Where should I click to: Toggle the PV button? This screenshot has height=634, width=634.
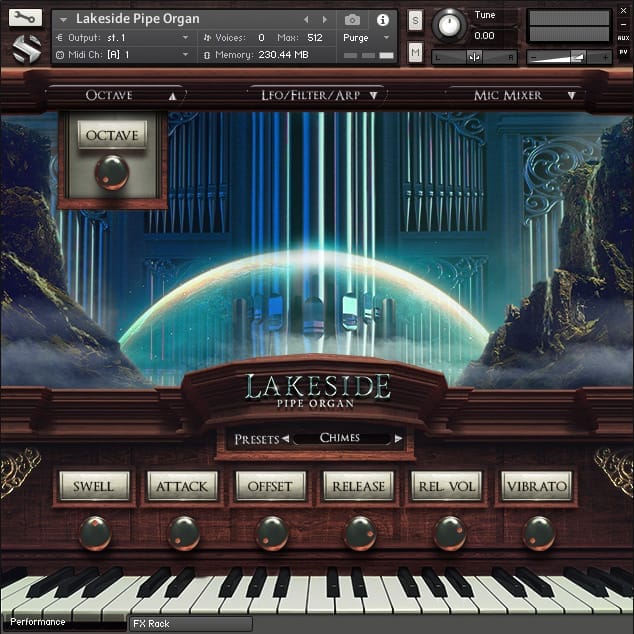[623, 52]
